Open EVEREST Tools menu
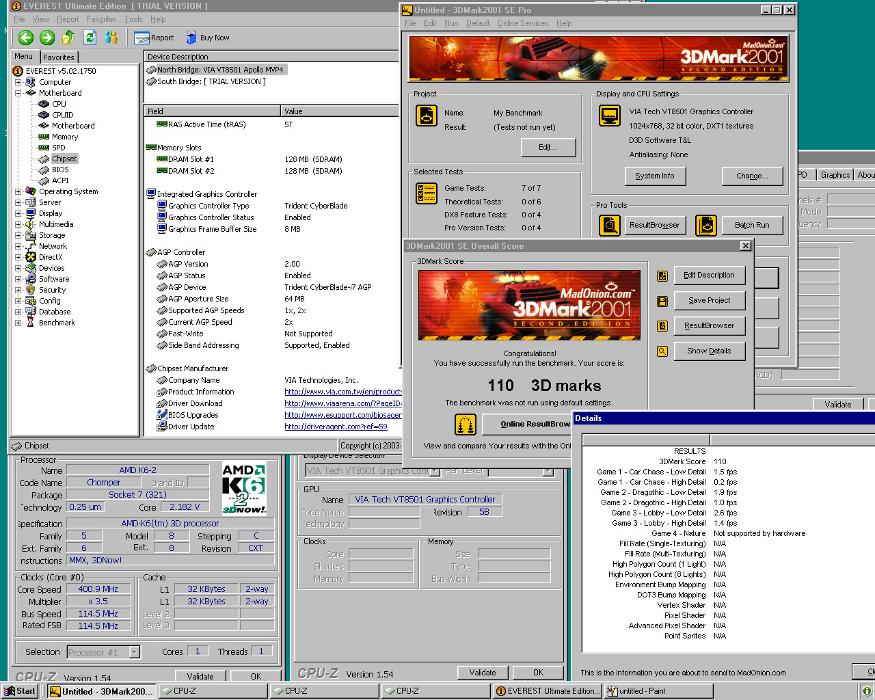Viewport: 875px width, 700px height. (x=133, y=19)
